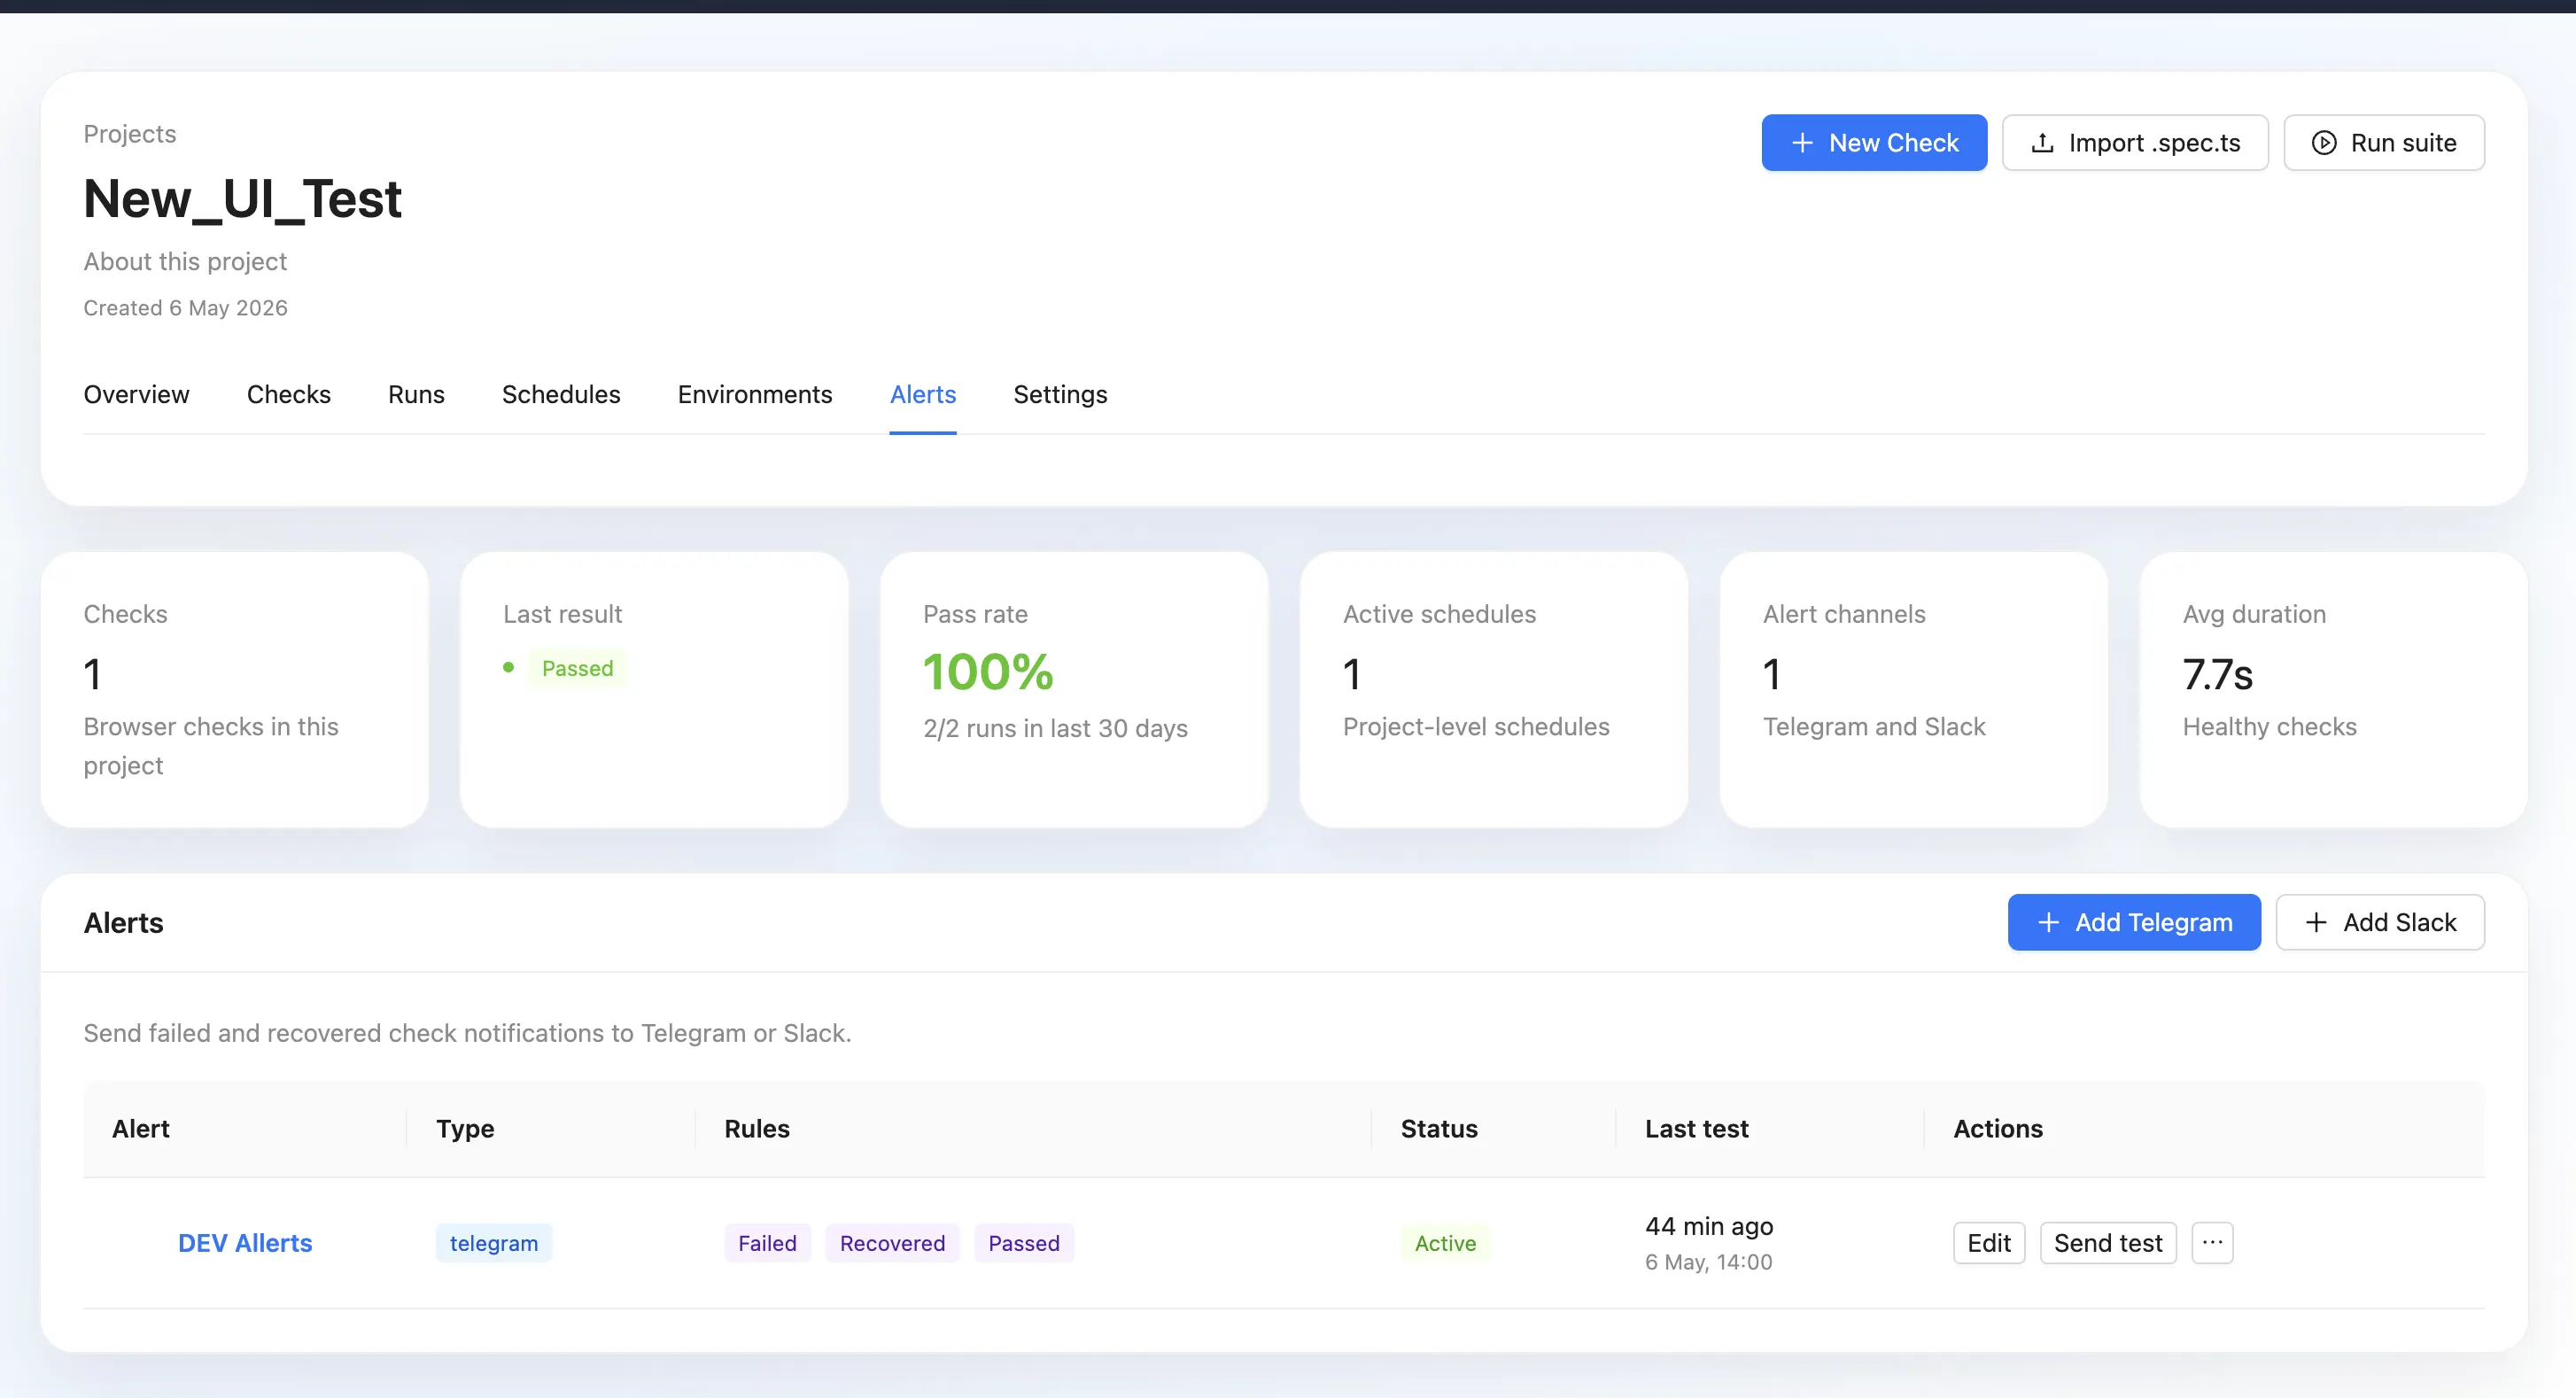Screen dimensions: 2576x1398
Task: Click the Active status badge
Action: click(x=1445, y=1243)
